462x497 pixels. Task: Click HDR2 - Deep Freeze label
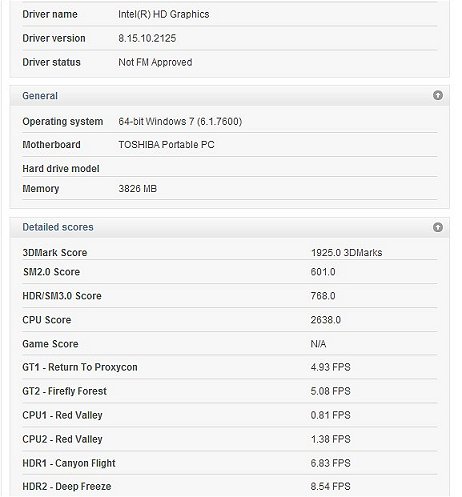click(x=67, y=486)
